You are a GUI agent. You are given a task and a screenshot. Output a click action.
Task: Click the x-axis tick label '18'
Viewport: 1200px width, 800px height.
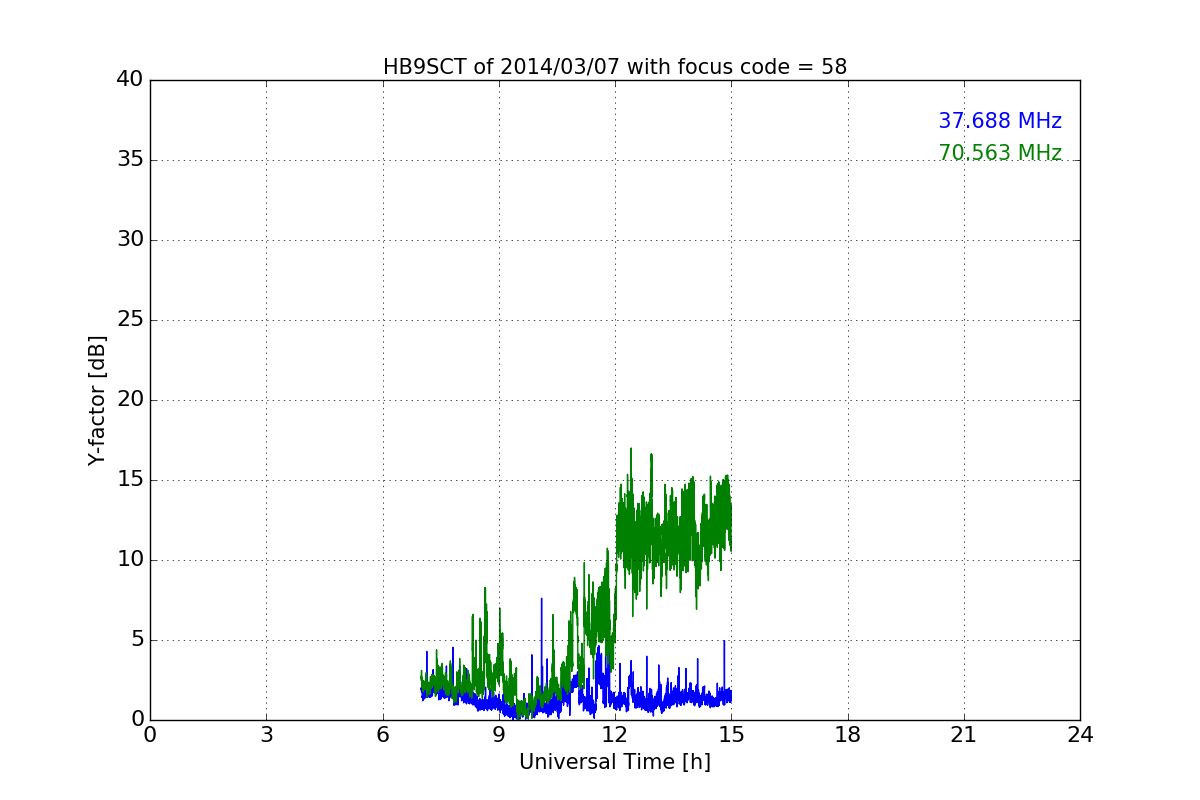point(848,735)
